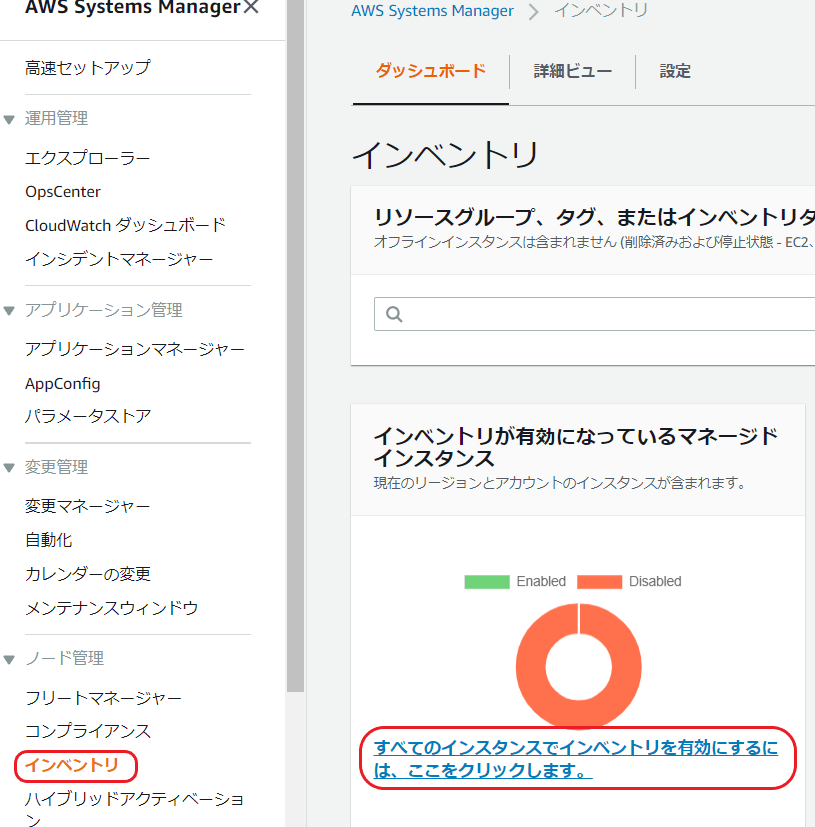Switch to 設定 tab
This screenshot has width=815, height=827.
point(675,71)
